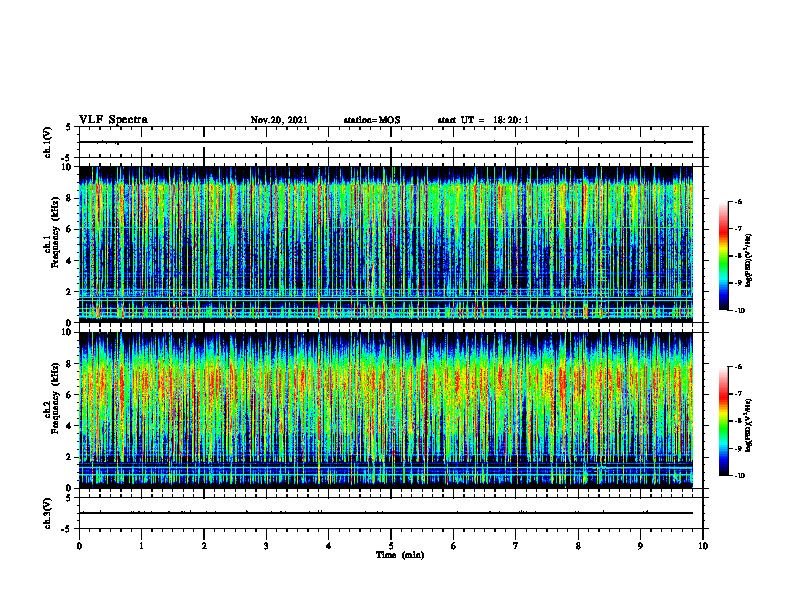Click time axis tick label "3"
792x612 pixels.
point(266,546)
